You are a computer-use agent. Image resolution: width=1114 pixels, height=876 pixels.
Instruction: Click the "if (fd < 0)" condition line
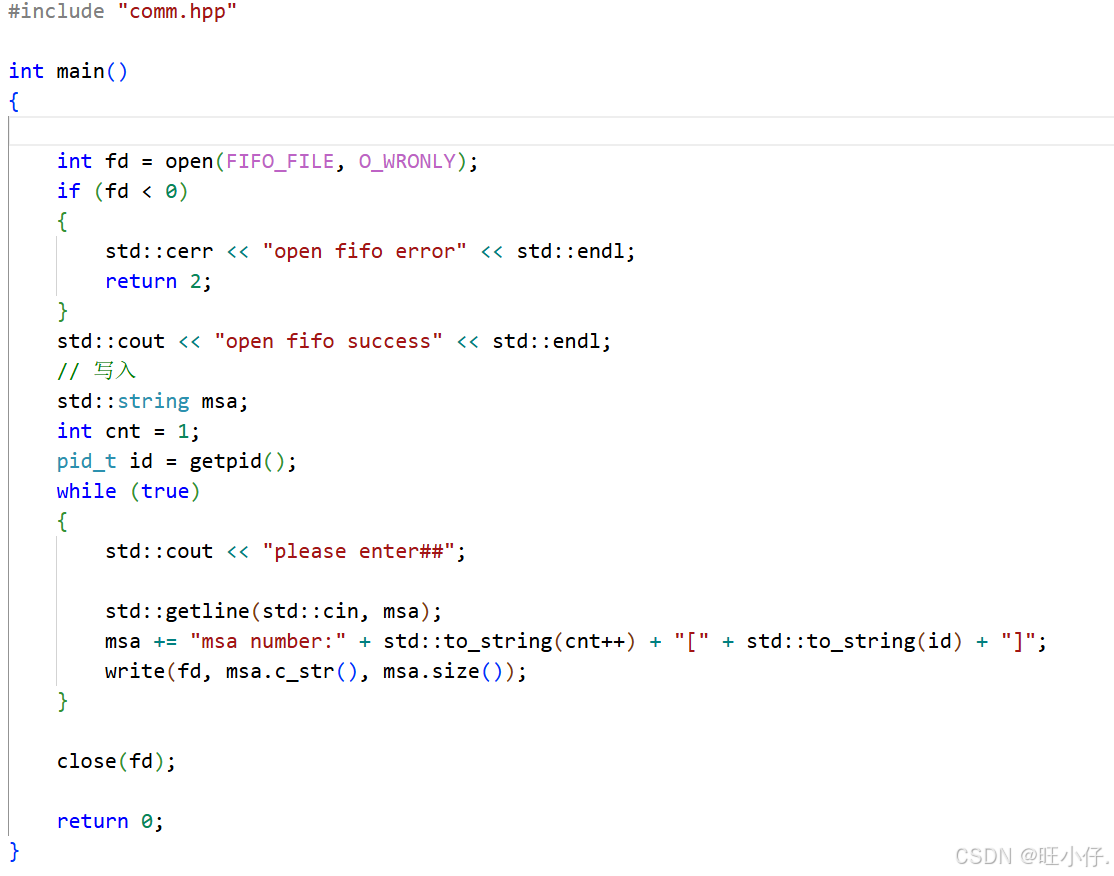coord(122,192)
